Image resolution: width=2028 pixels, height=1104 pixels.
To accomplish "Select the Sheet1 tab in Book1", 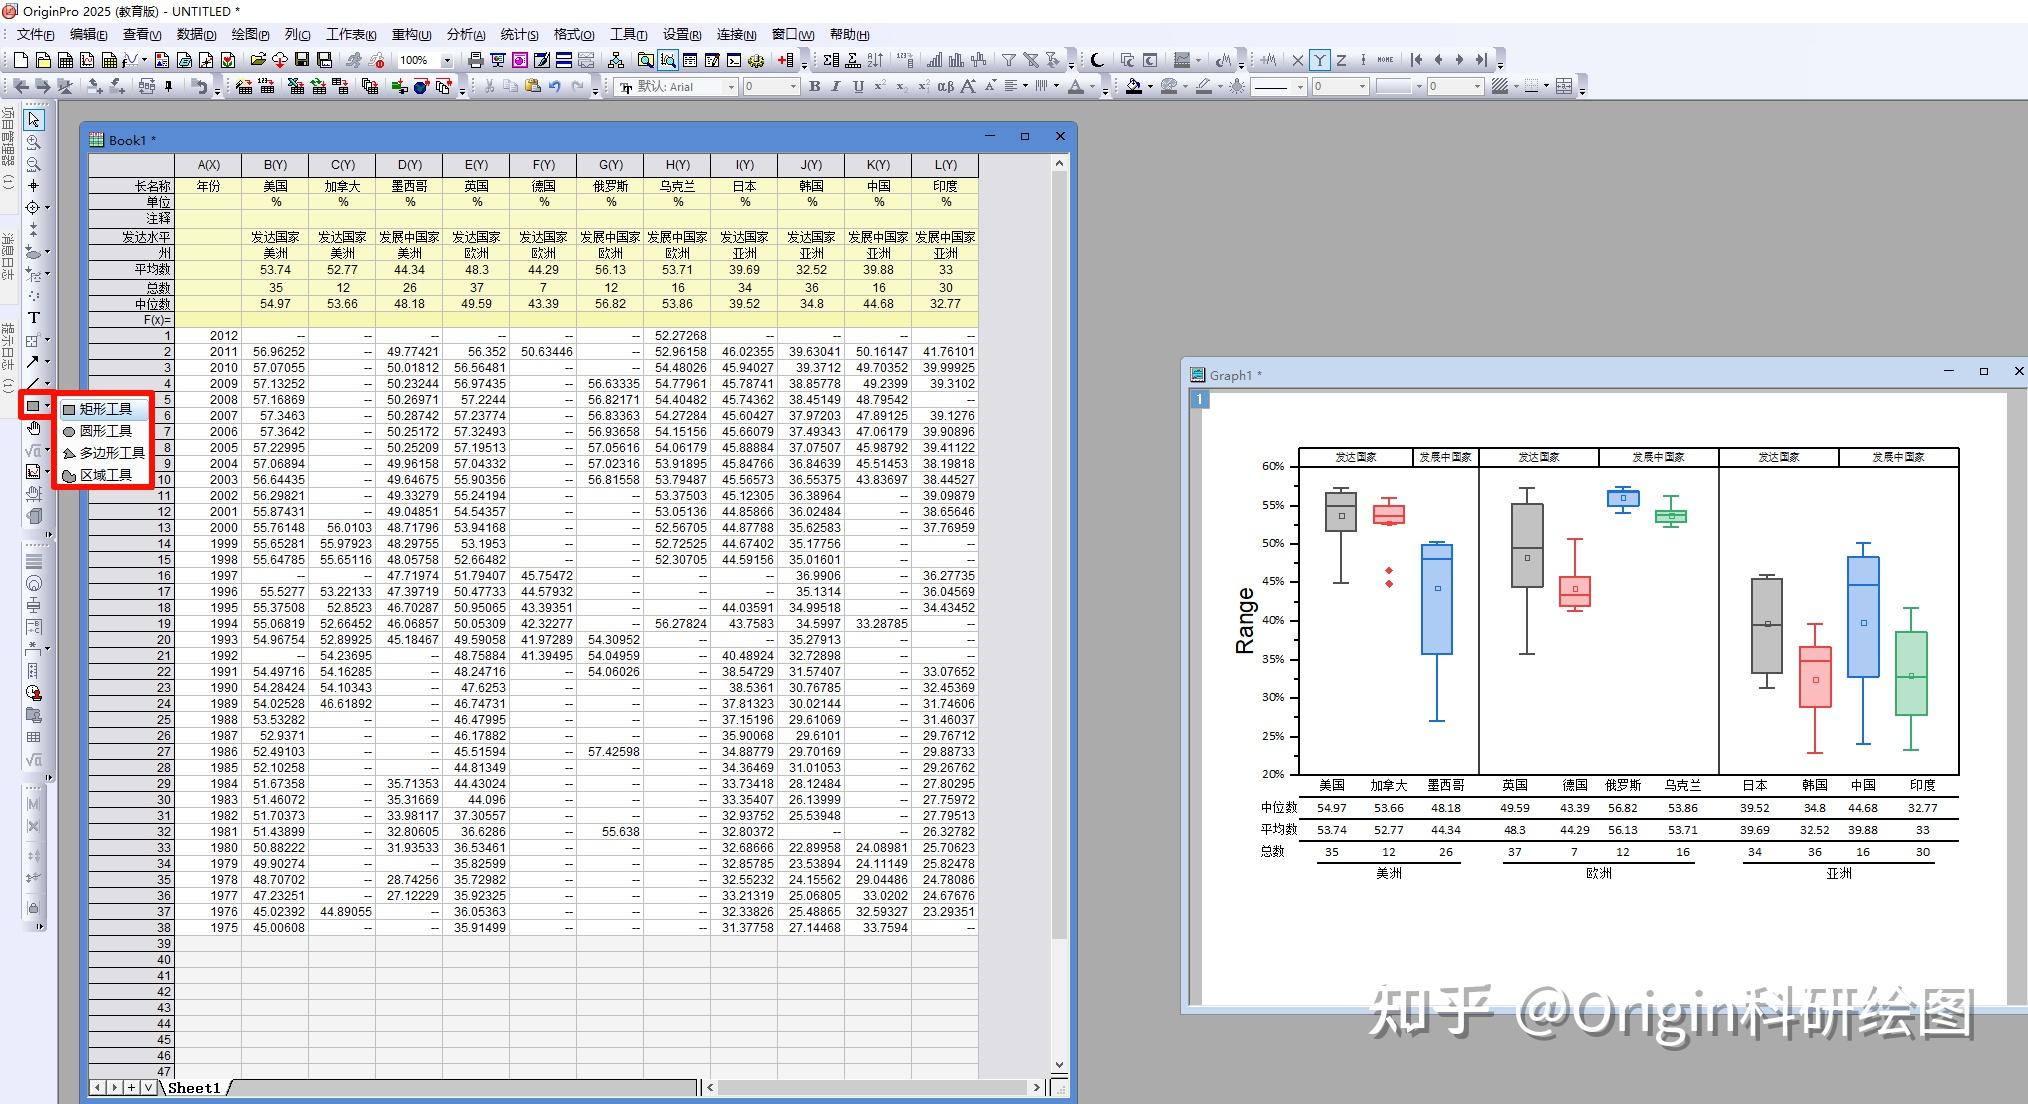I will click(194, 1088).
